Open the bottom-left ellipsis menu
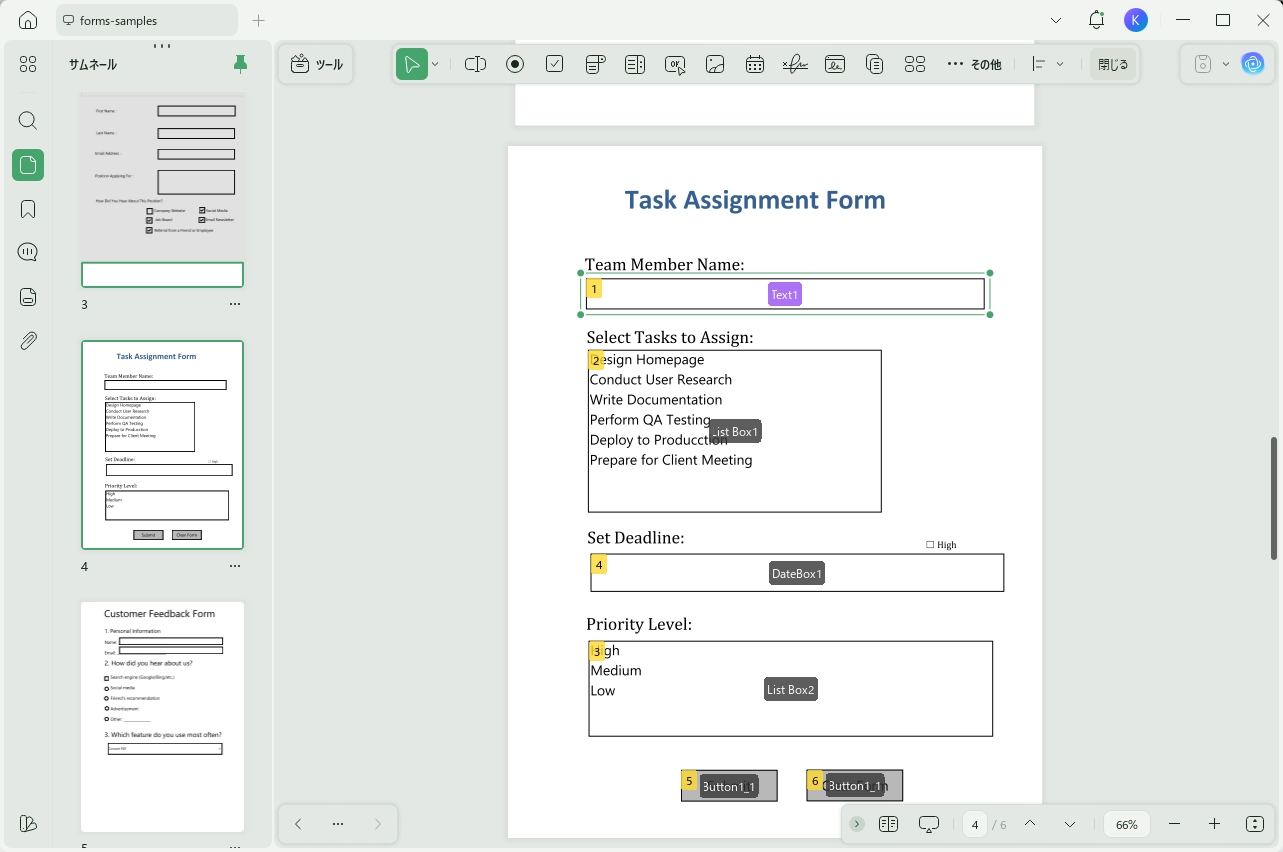The height and width of the screenshot is (852, 1283). (338, 824)
